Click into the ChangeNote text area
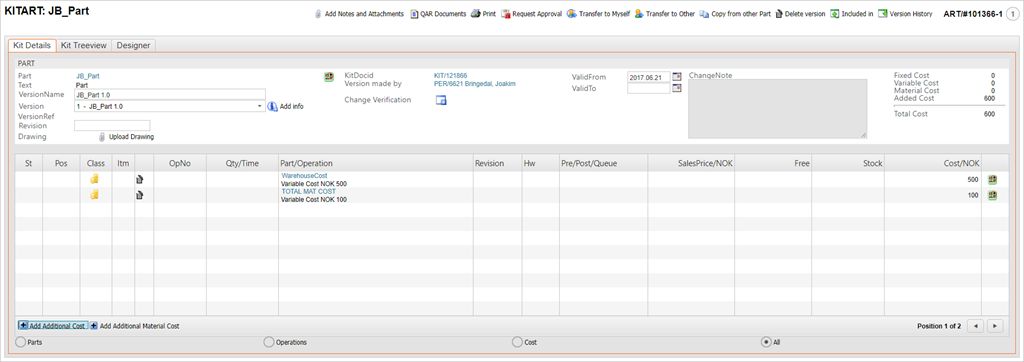This screenshot has width=1024, height=362. [777, 108]
